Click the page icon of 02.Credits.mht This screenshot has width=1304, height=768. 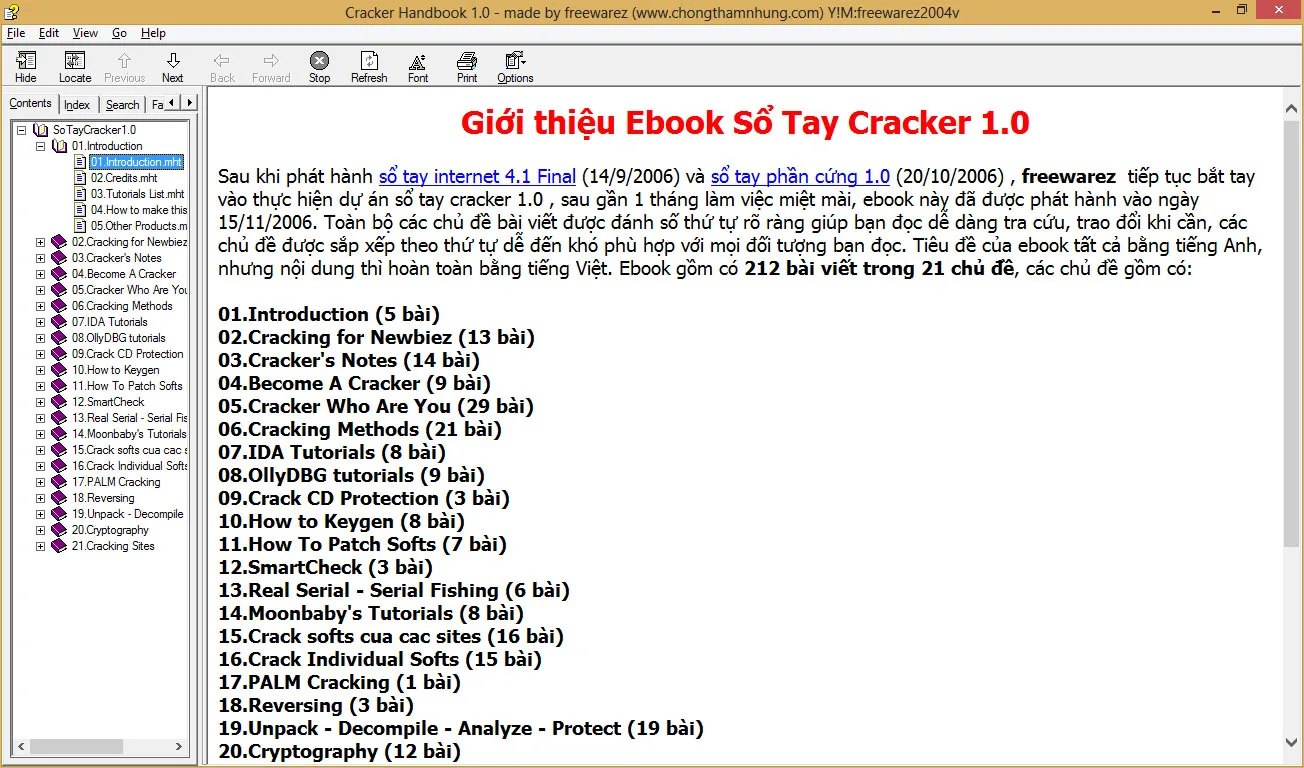(82, 178)
